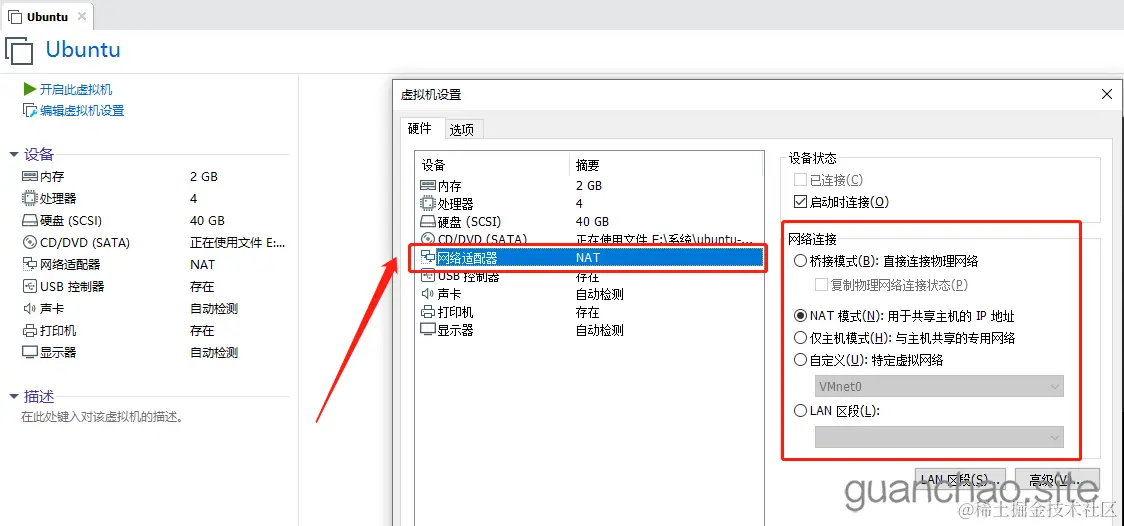Click the display icon in left panel
Screen dimensions: 1124x526
coord(29,353)
